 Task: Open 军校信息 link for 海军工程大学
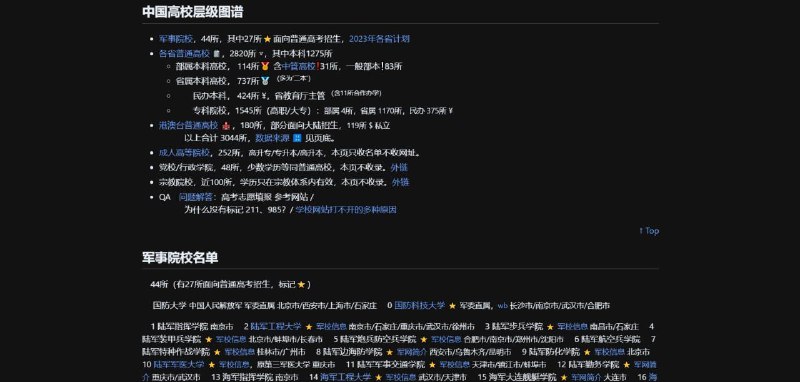(x=401, y=377)
